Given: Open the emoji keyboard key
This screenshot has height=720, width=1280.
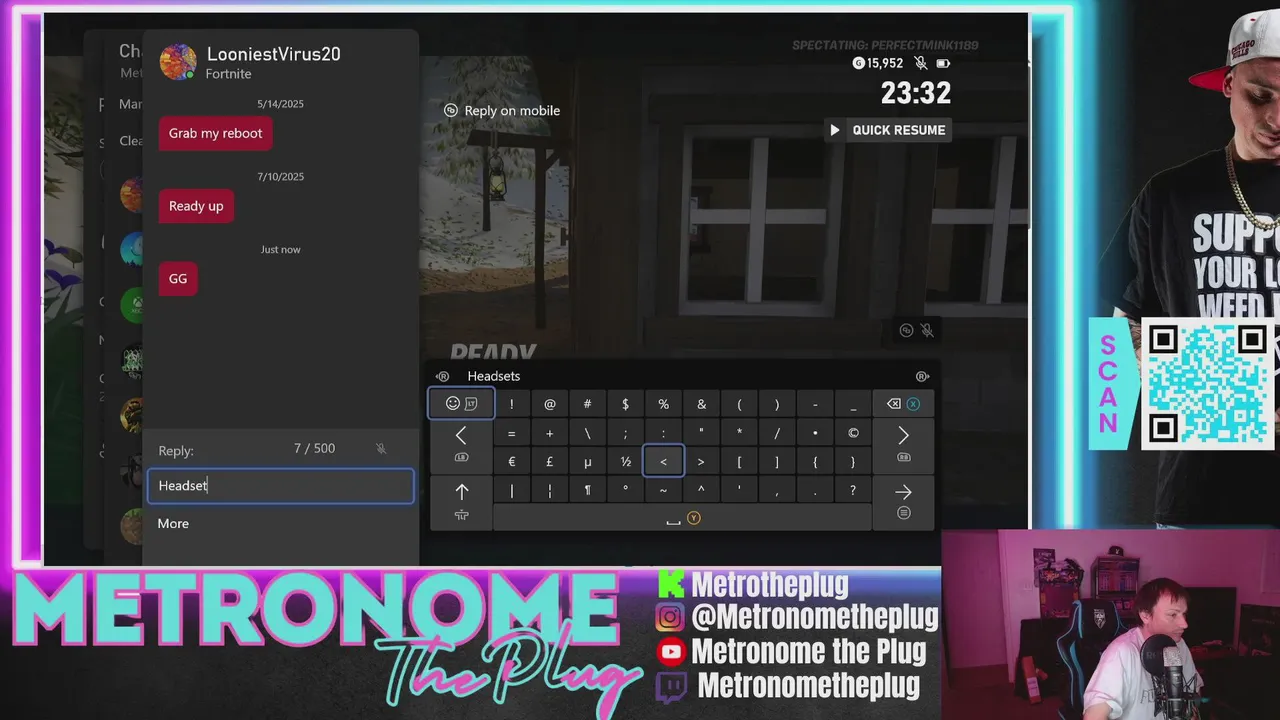Looking at the screenshot, I should click(461, 404).
